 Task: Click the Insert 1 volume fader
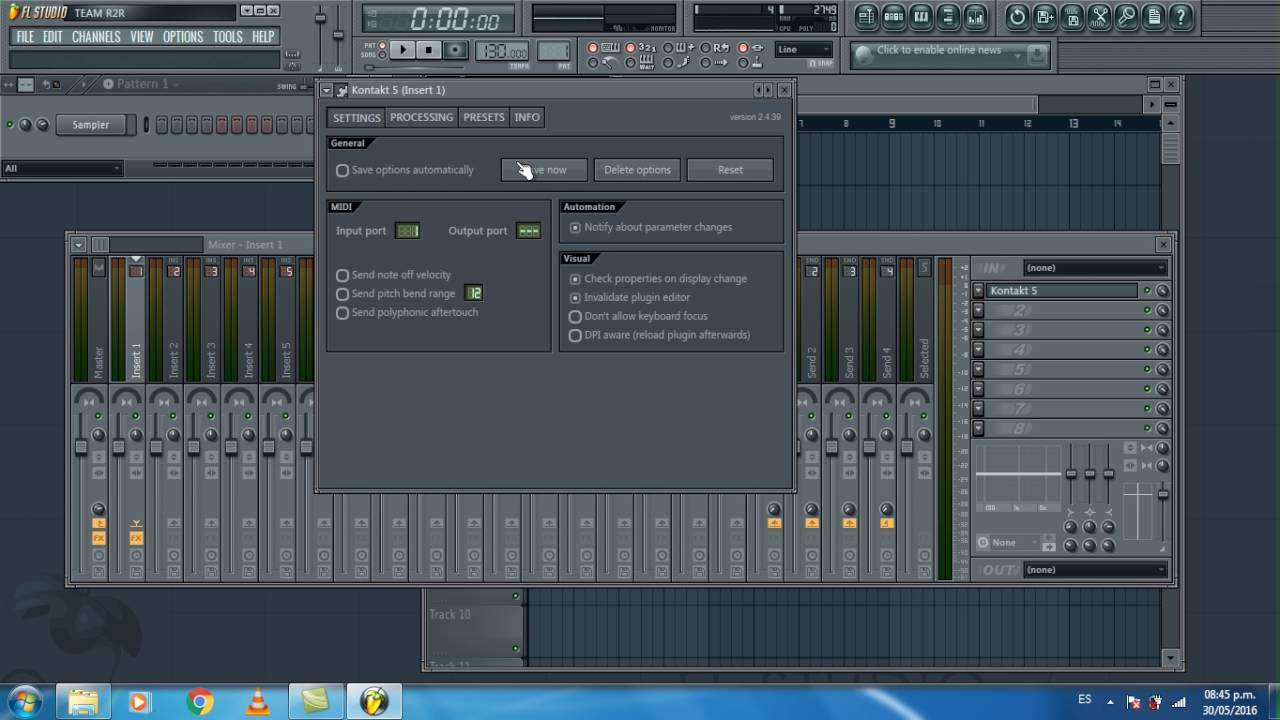[x=118, y=447]
